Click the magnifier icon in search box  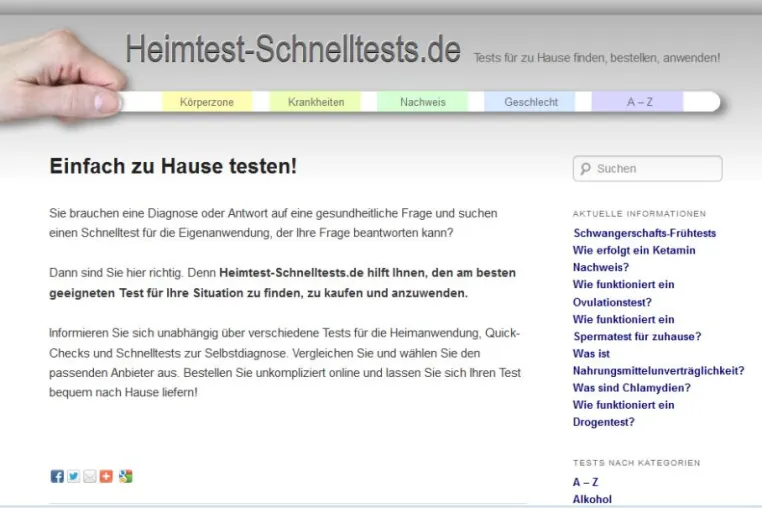(x=586, y=169)
